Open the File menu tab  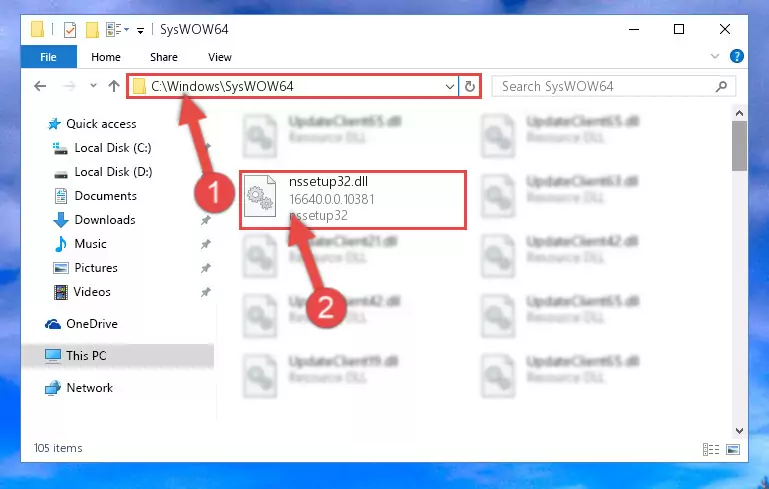[49, 57]
